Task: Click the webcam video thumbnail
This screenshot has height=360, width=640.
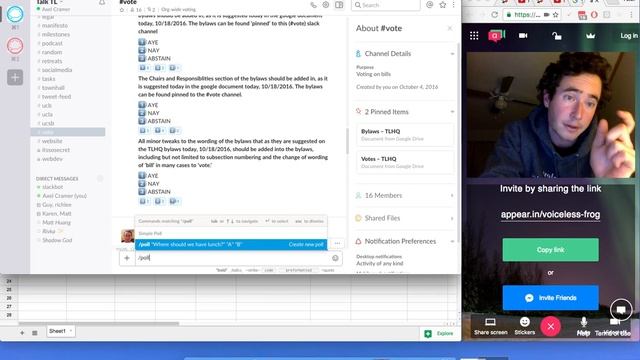Action: pyautogui.click(x=551, y=115)
